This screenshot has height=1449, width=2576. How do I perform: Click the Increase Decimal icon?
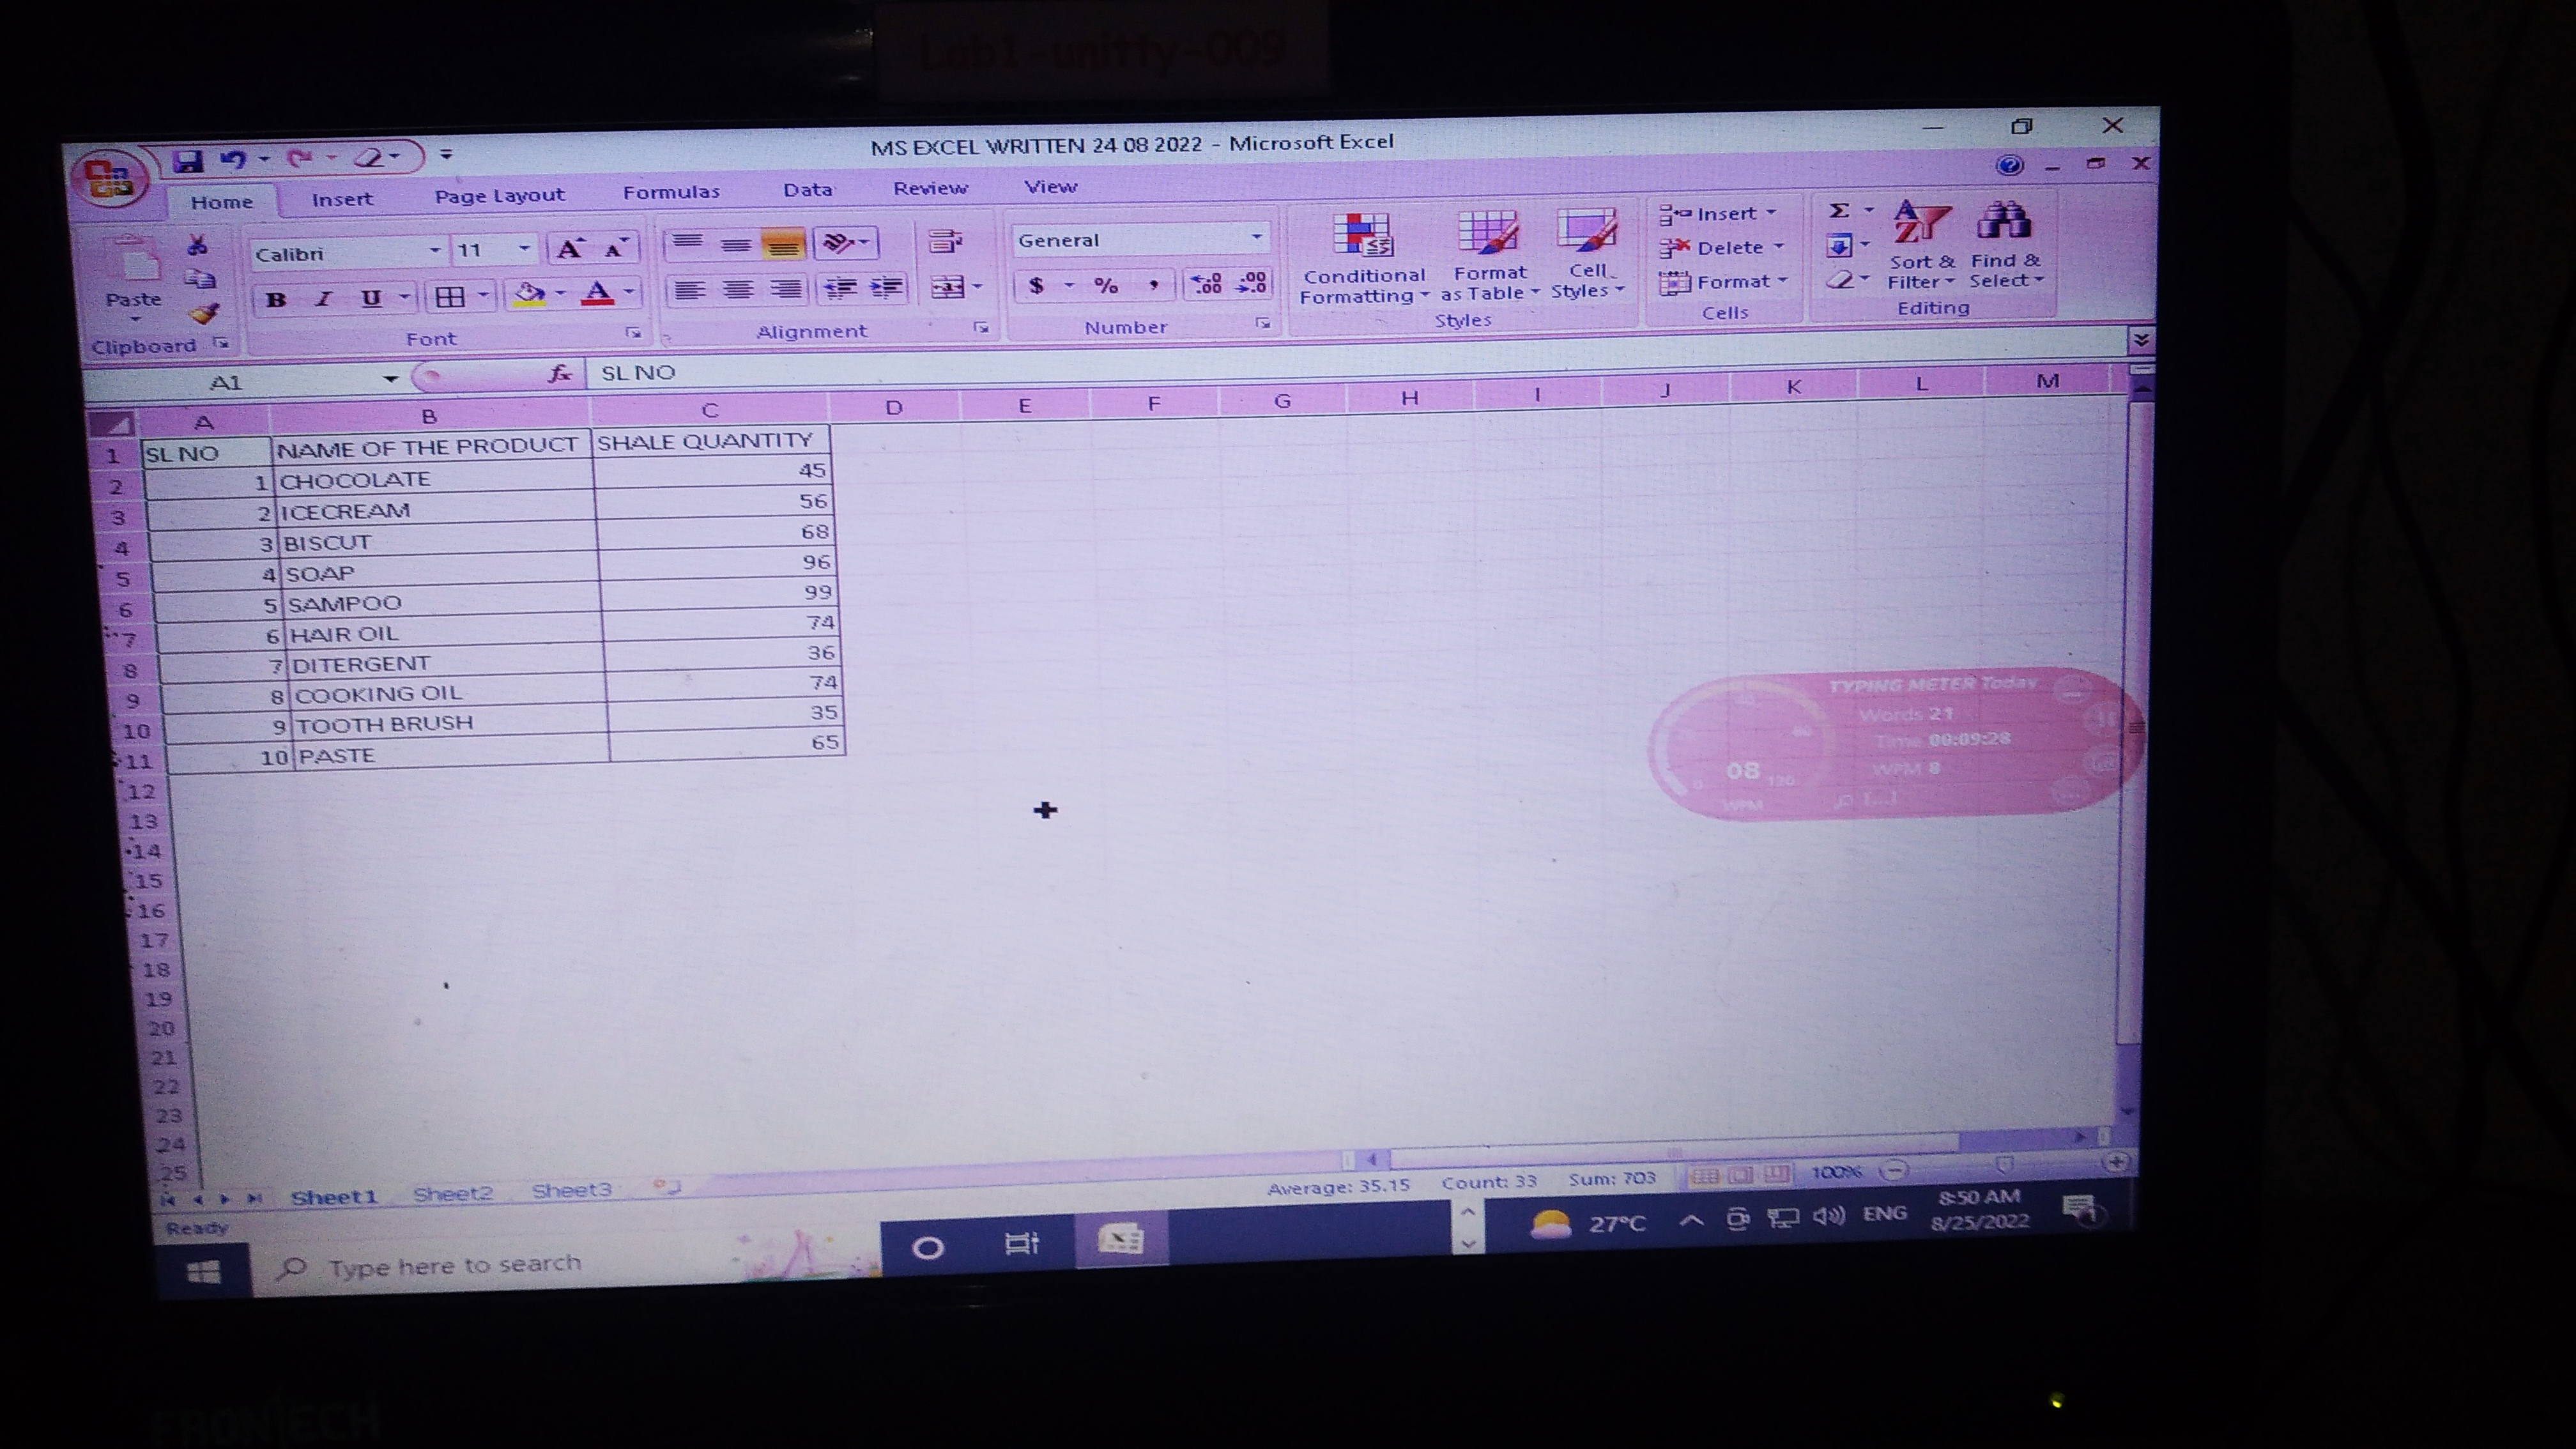click(x=1207, y=285)
